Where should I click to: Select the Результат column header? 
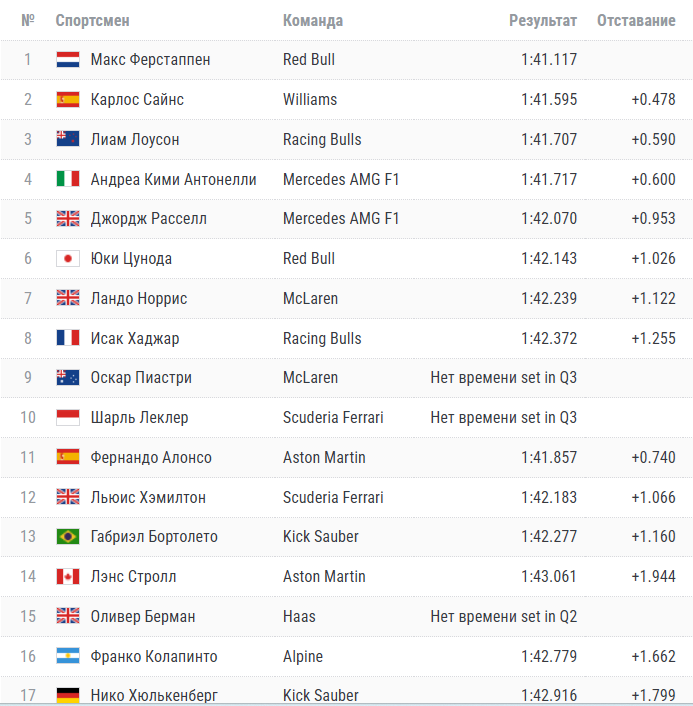[543, 21]
